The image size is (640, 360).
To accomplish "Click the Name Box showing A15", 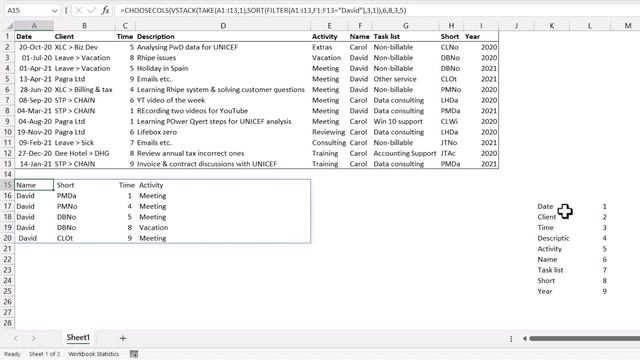I will tap(28, 10).
